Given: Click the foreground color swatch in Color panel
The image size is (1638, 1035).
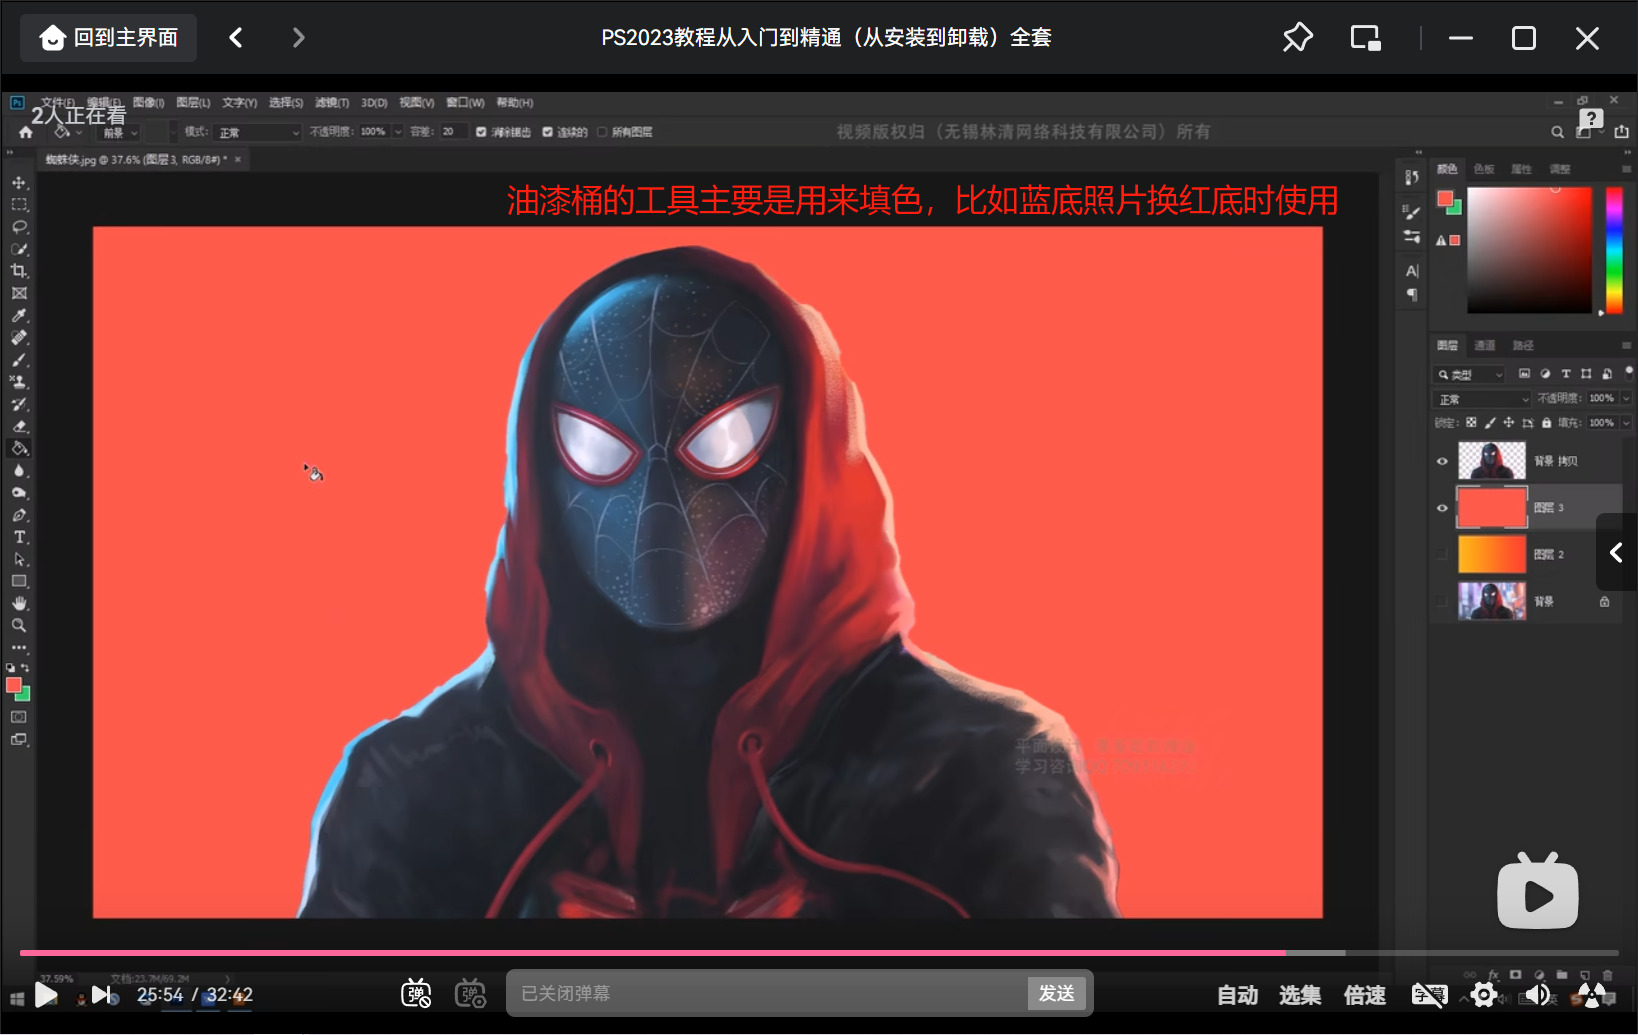Looking at the screenshot, I should pos(1445,198).
